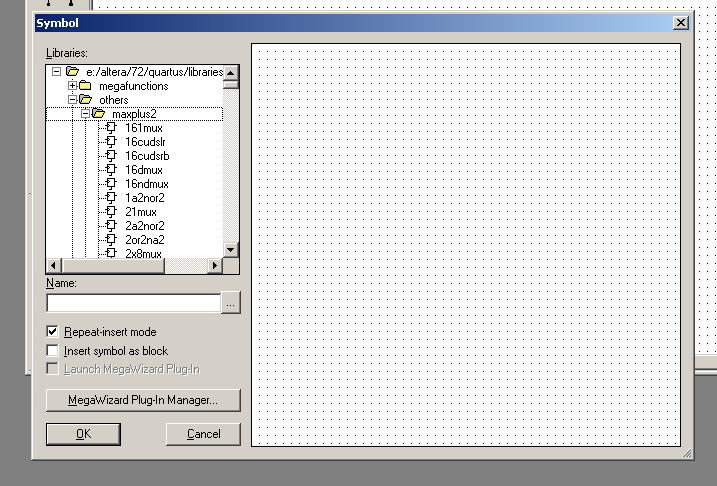Select the 16ndmux entry text
This screenshot has width=717, height=486.
[147, 184]
